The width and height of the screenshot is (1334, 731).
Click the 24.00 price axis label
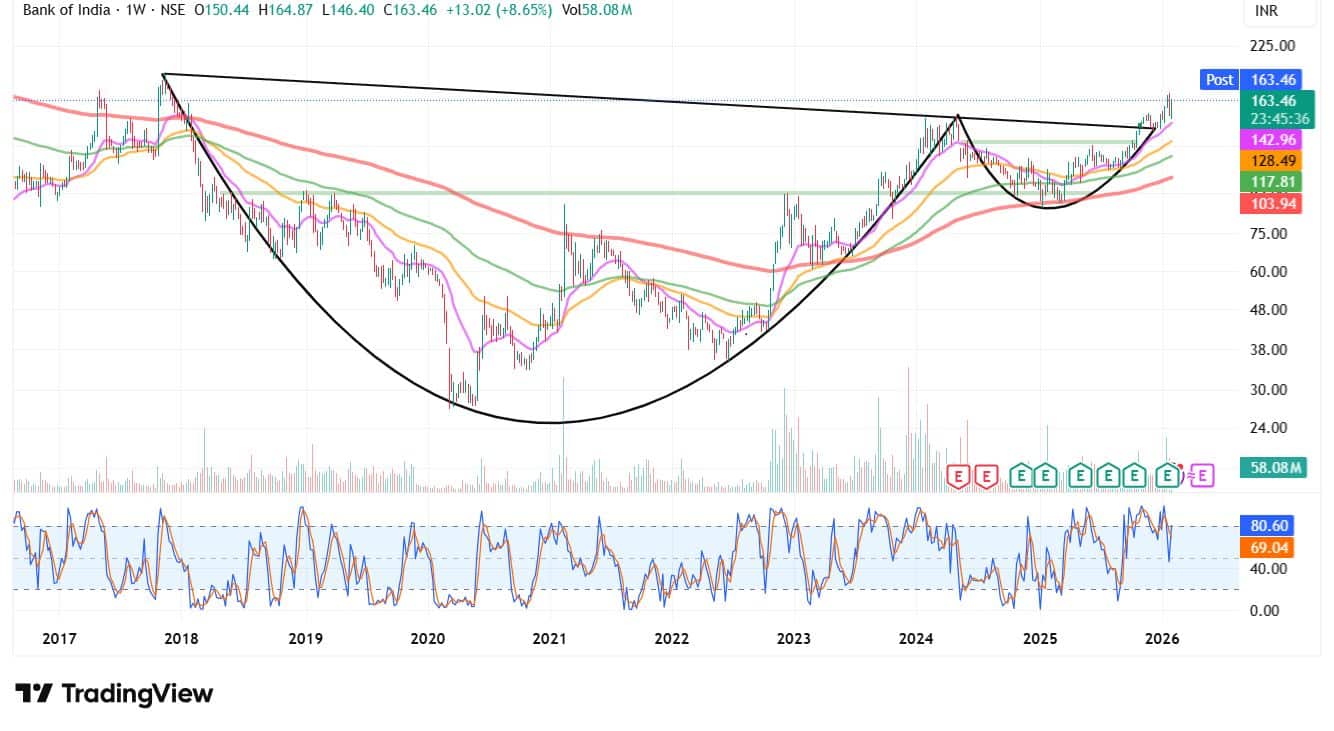click(1269, 428)
